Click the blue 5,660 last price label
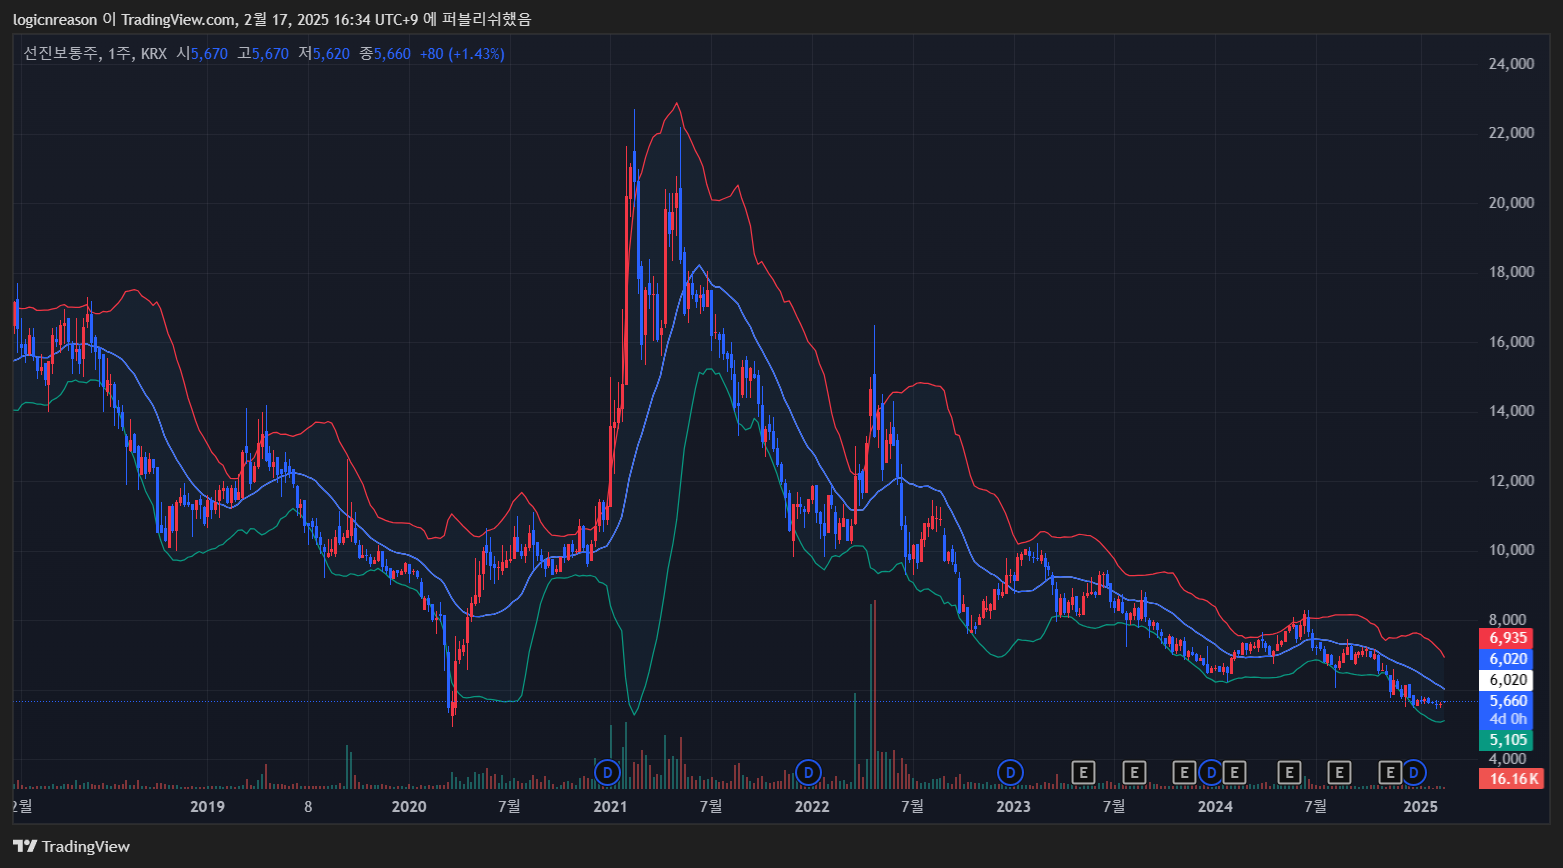Screen dimensions: 1563x868 pyautogui.click(x=1508, y=701)
